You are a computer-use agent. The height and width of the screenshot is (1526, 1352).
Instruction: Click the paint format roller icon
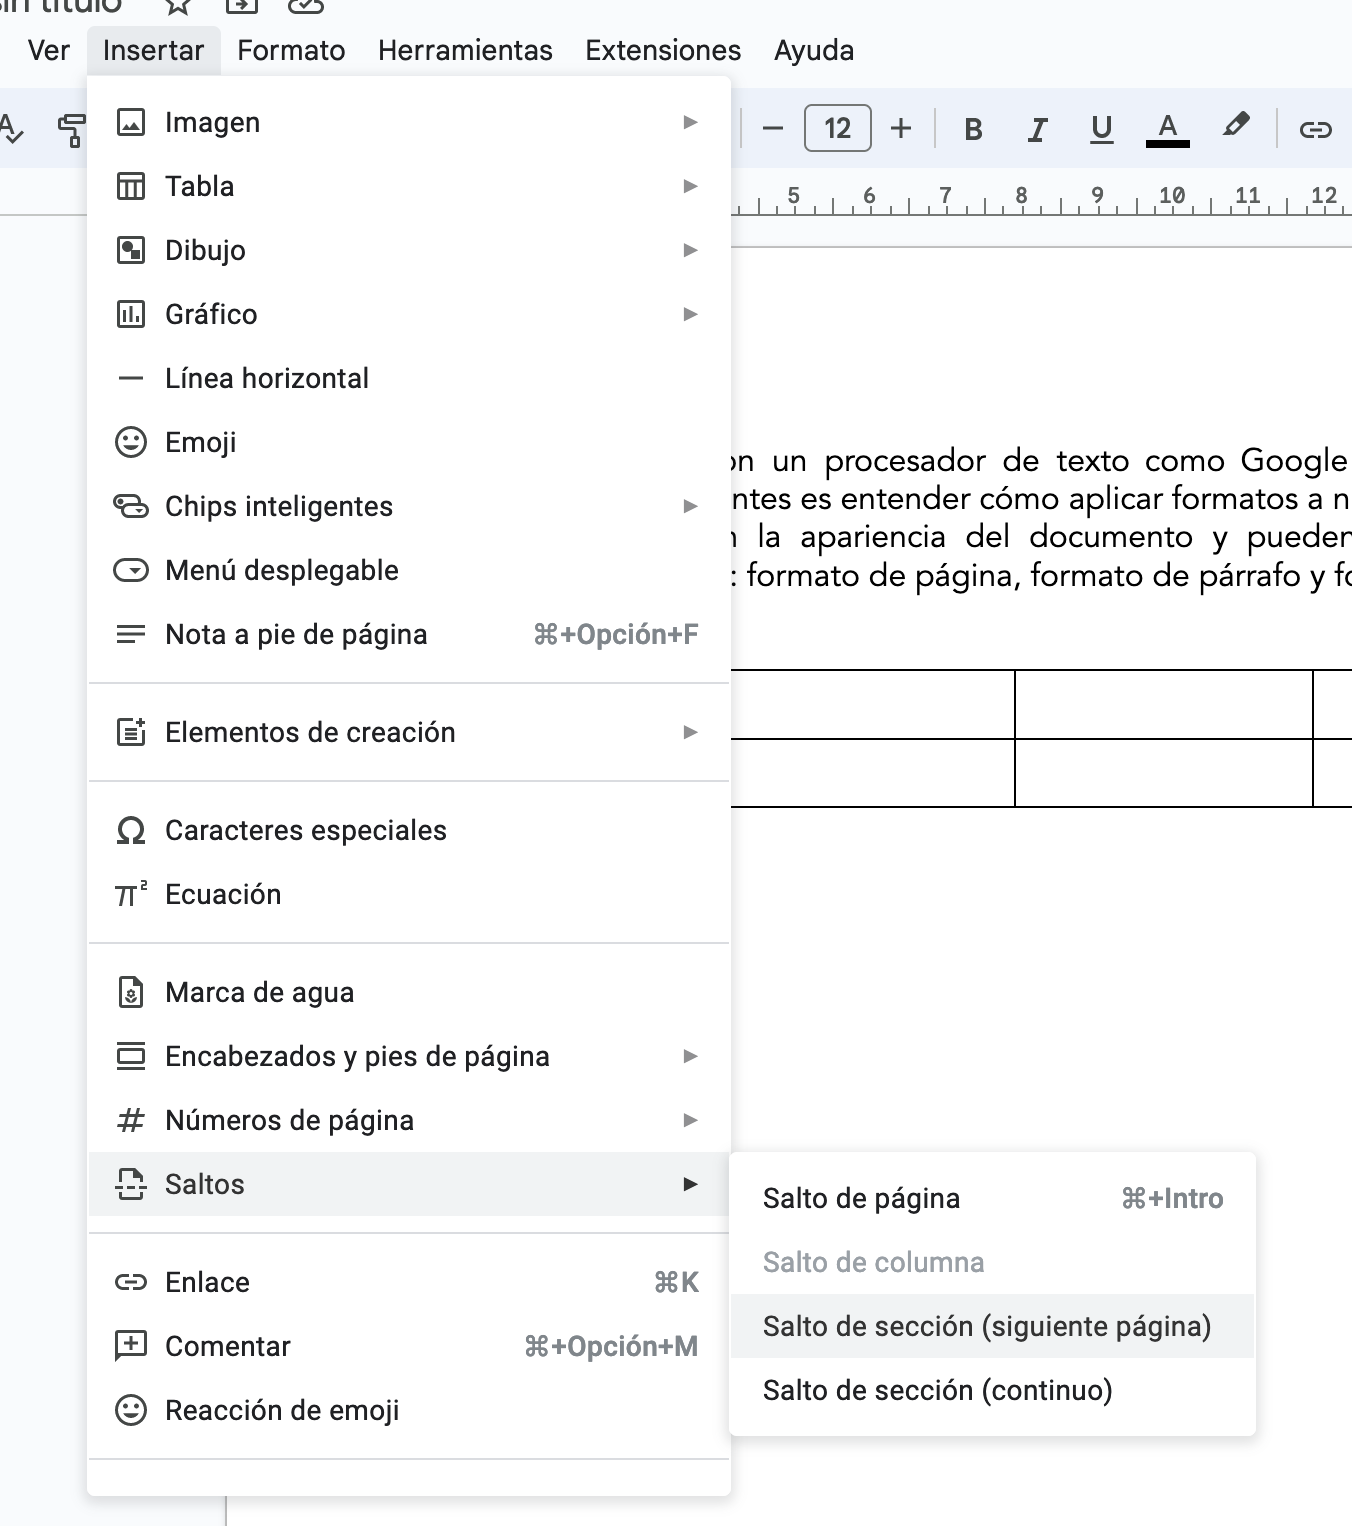click(x=70, y=129)
